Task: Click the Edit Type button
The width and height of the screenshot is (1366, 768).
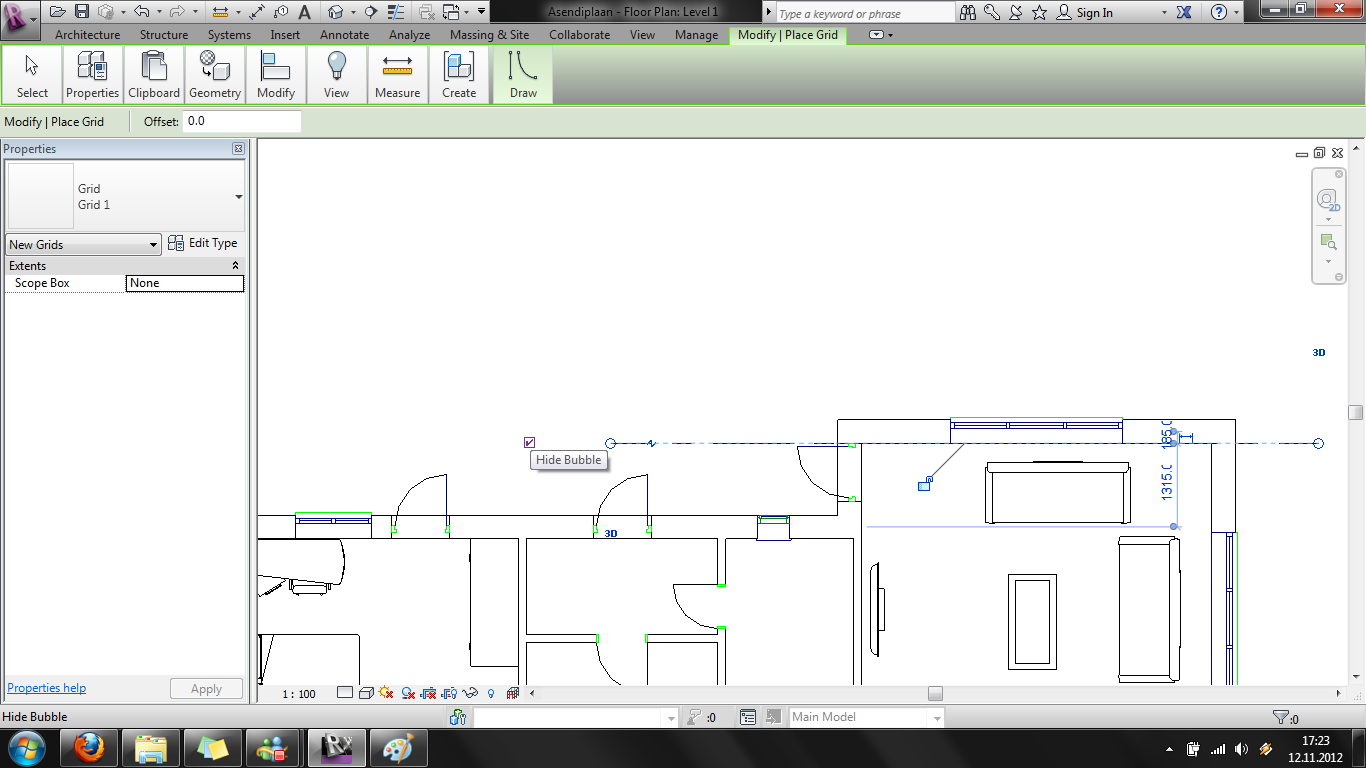Action: [x=203, y=243]
